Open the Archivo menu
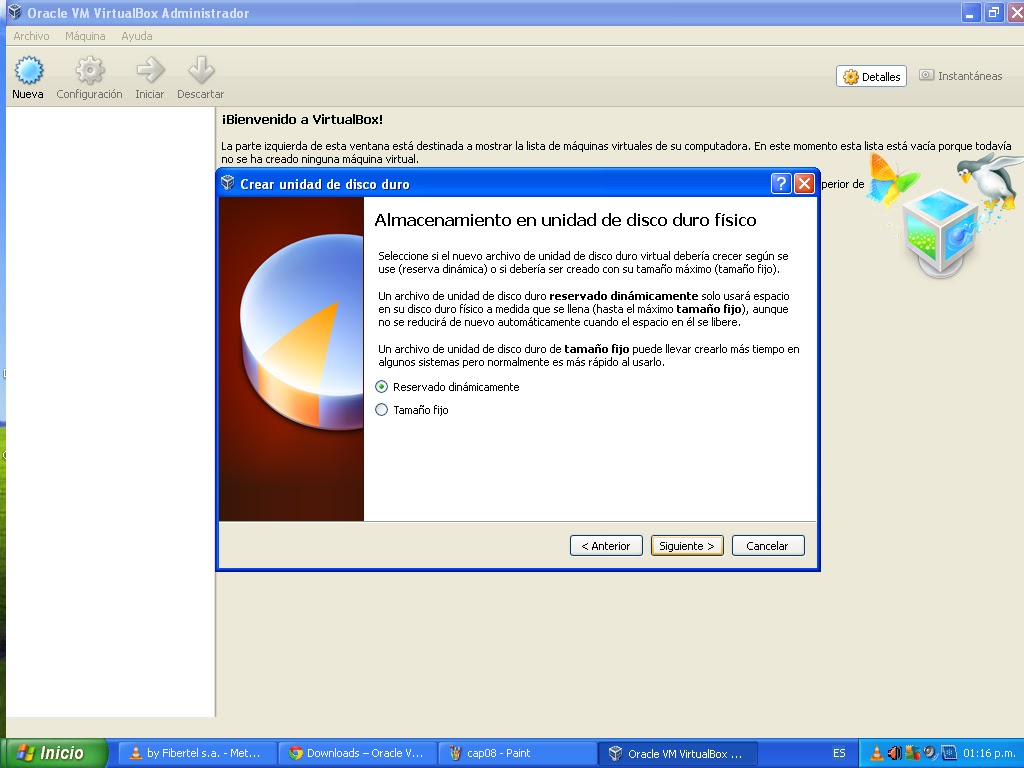The width and height of the screenshot is (1024, 768). pos(31,36)
